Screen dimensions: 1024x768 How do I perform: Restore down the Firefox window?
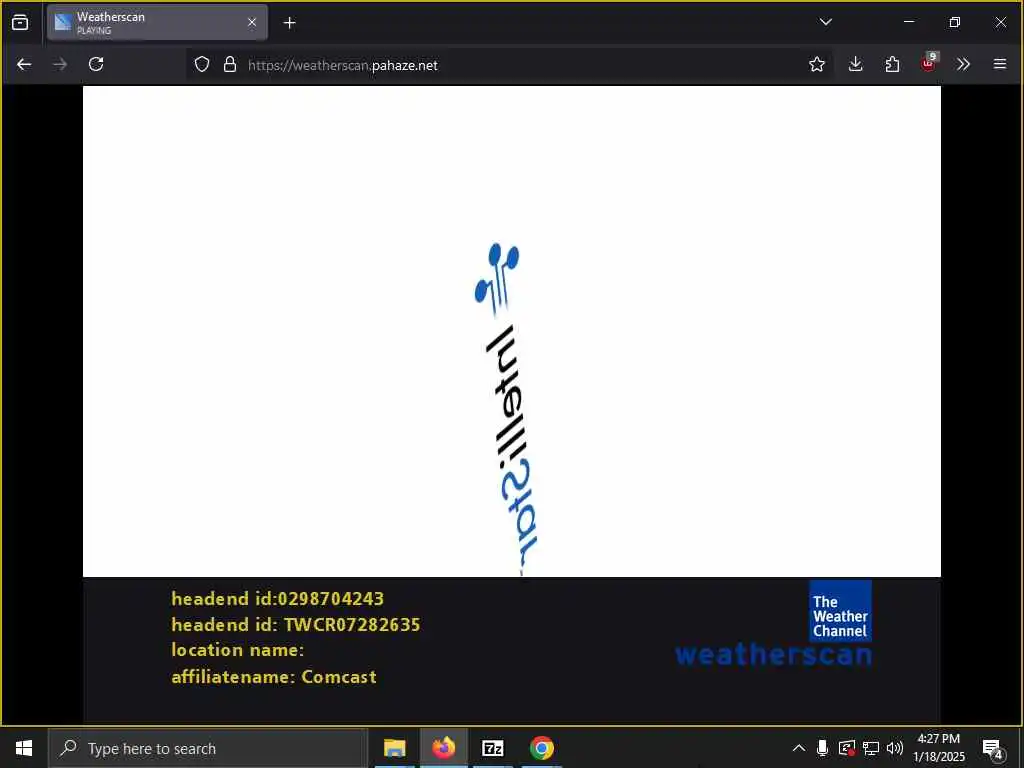point(955,22)
